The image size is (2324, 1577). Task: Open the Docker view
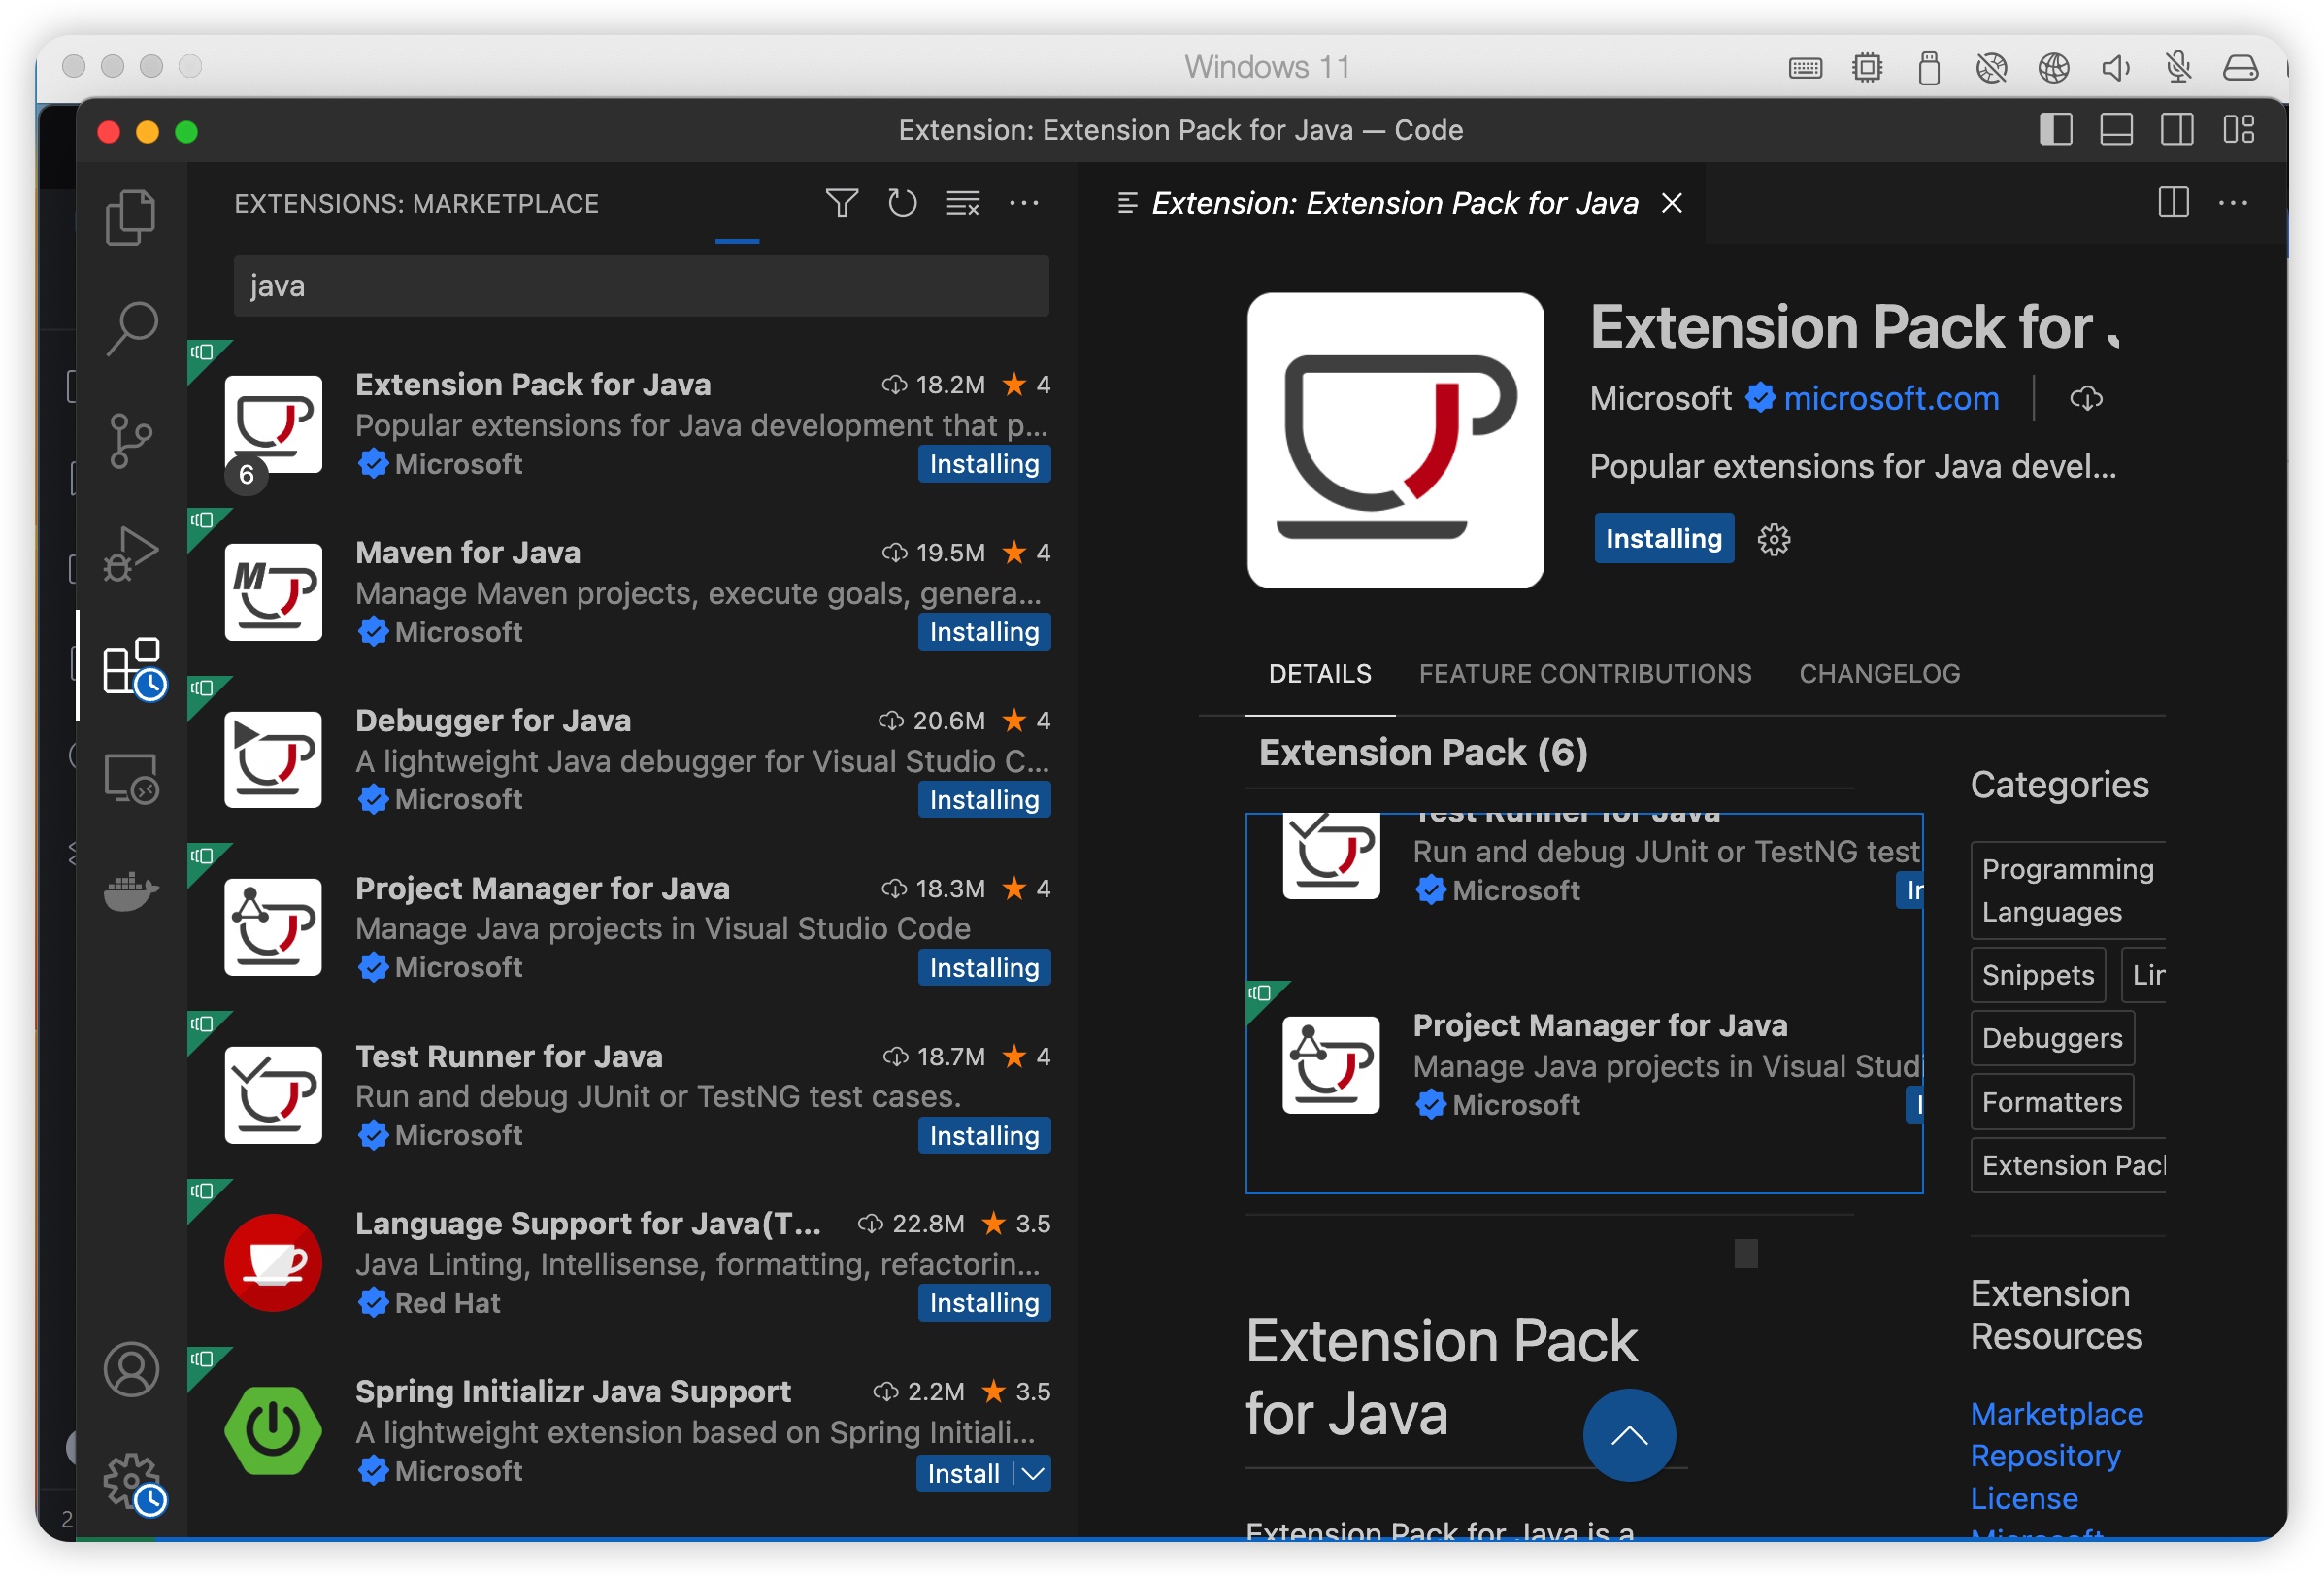(x=131, y=890)
